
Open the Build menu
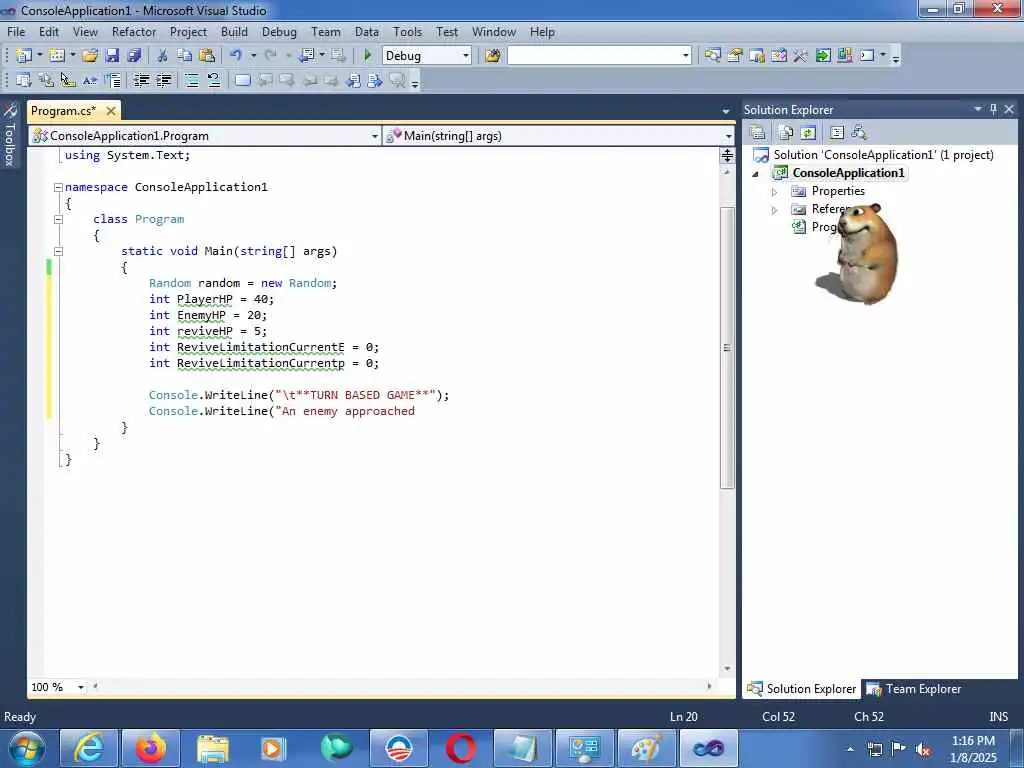pyautogui.click(x=234, y=31)
